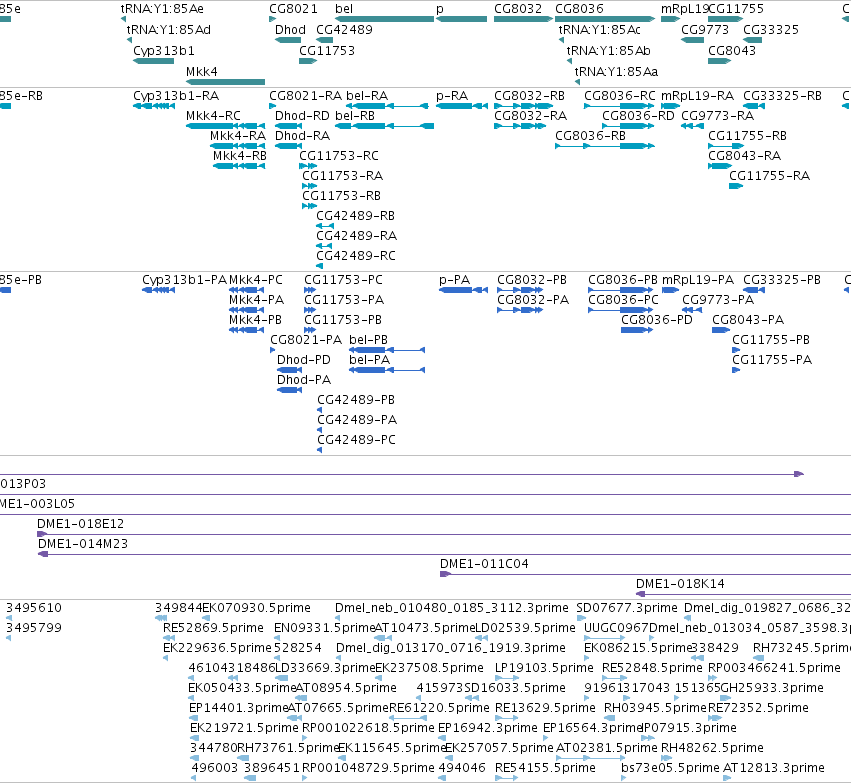Image resolution: width=851 pixels, height=783 pixels.
Task: Open the DME1-018E12 clone label
Action: pos(80,524)
